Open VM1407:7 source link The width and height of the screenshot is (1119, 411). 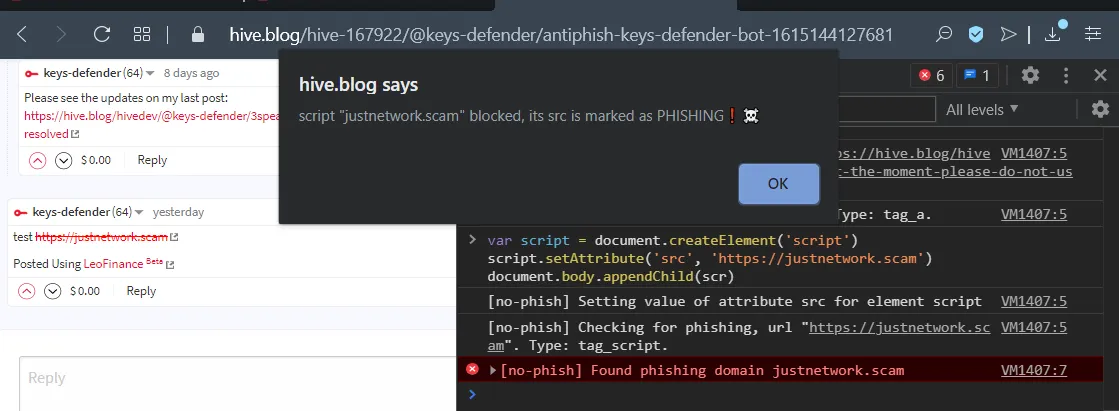click(x=1034, y=370)
